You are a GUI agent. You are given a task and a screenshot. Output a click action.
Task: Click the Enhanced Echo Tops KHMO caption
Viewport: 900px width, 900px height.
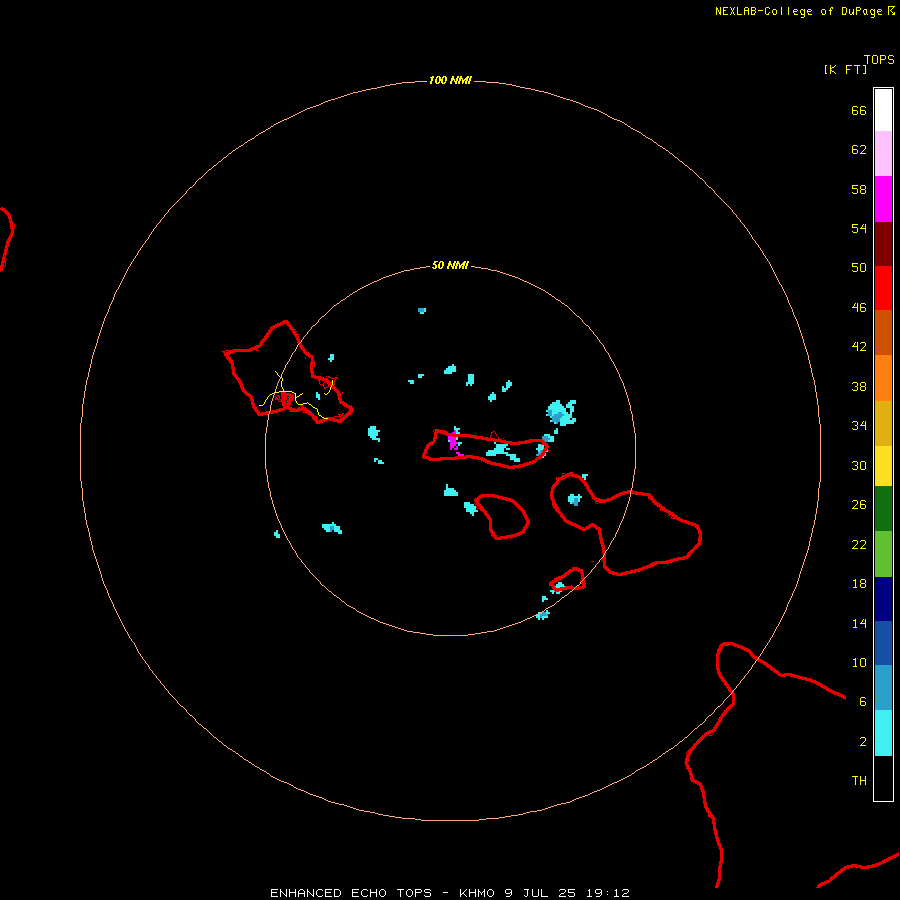[450, 893]
